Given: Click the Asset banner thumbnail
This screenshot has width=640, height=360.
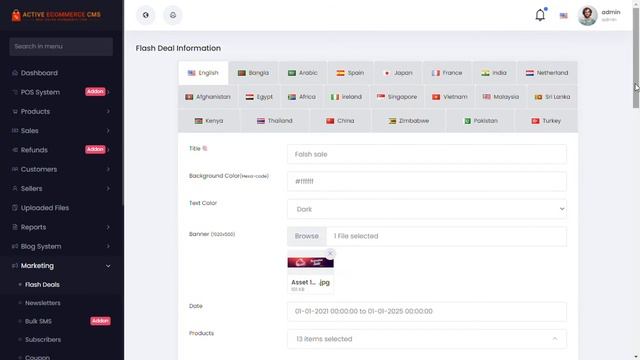Looking at the screenshot, I should 311,262.
